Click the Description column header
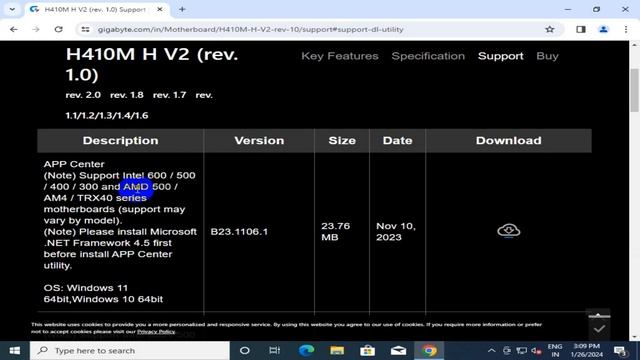The width and height of the screenshot is (640, 360). point(120,140)
